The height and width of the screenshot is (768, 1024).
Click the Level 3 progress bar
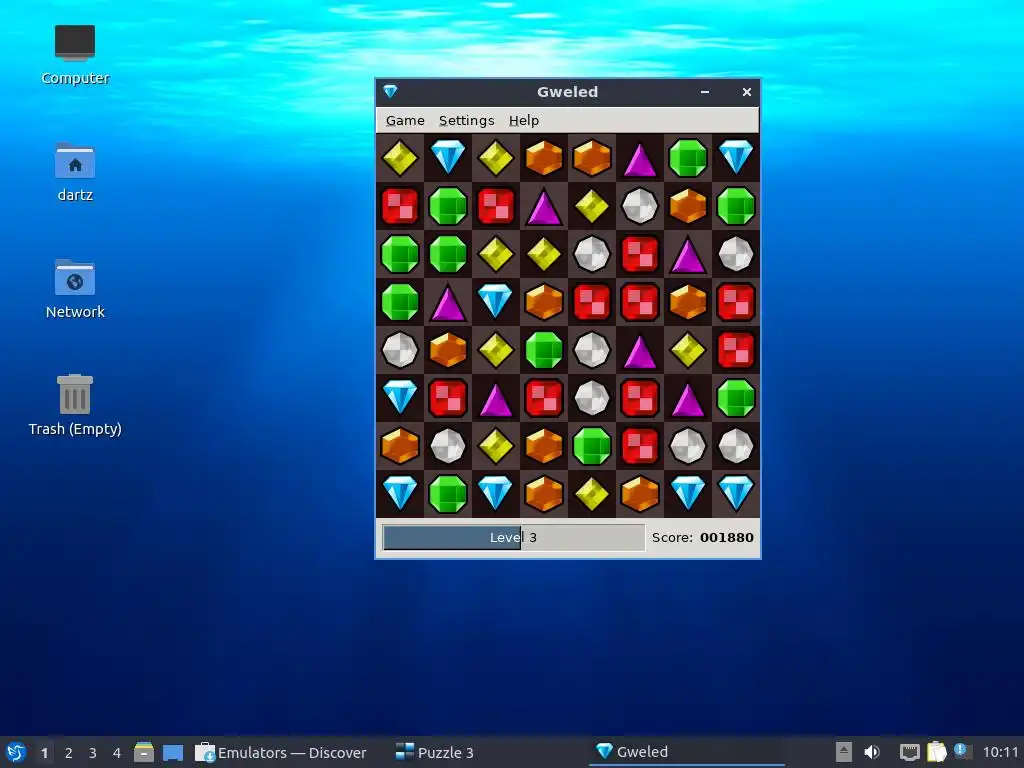pos(514,537)
